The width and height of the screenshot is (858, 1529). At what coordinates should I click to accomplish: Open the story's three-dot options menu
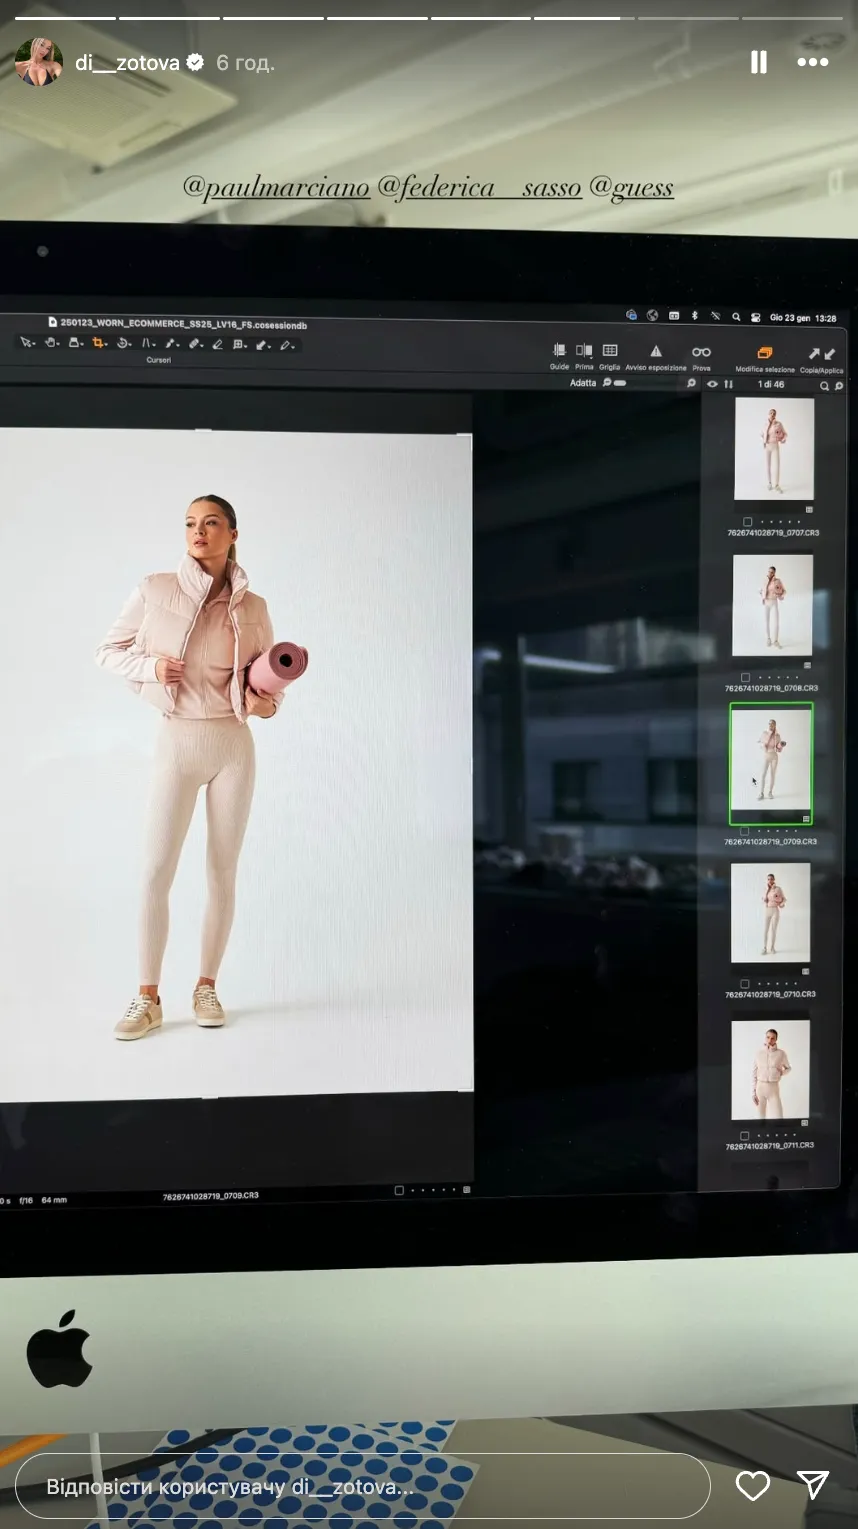tap(812, 63)
